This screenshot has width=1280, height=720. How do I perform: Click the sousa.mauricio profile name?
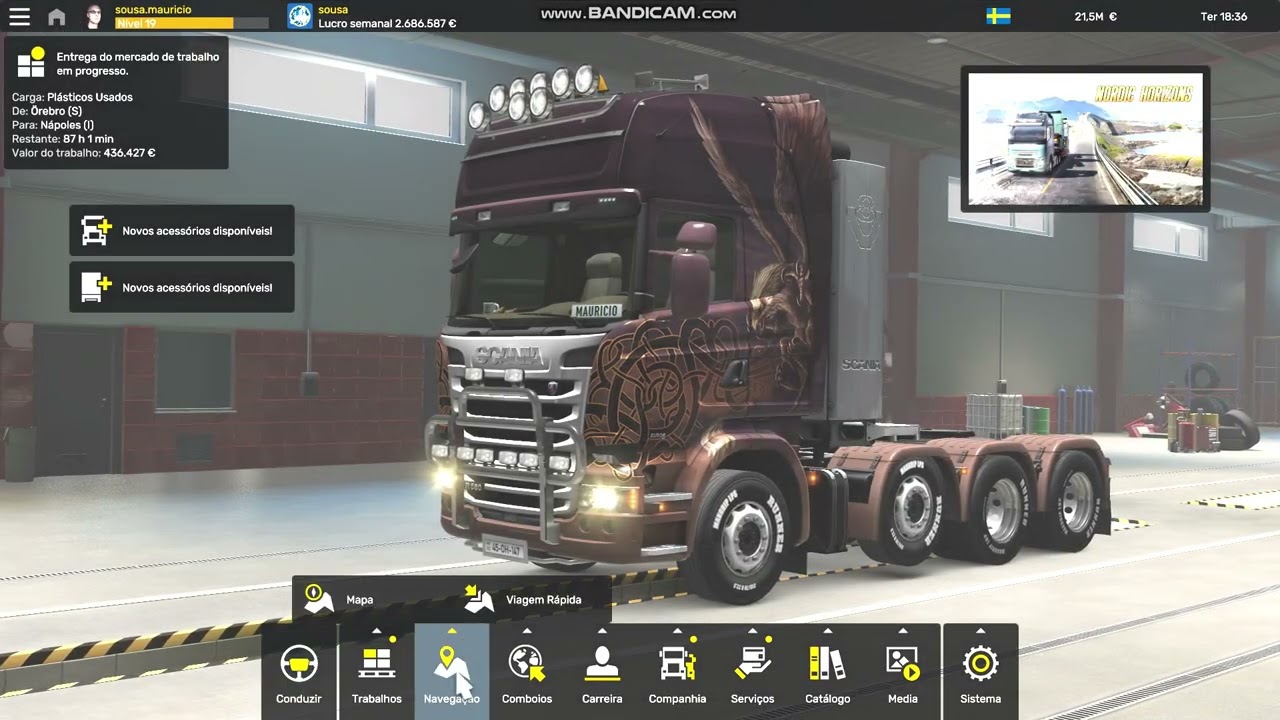pyautogui.click(x=153, y=9)
